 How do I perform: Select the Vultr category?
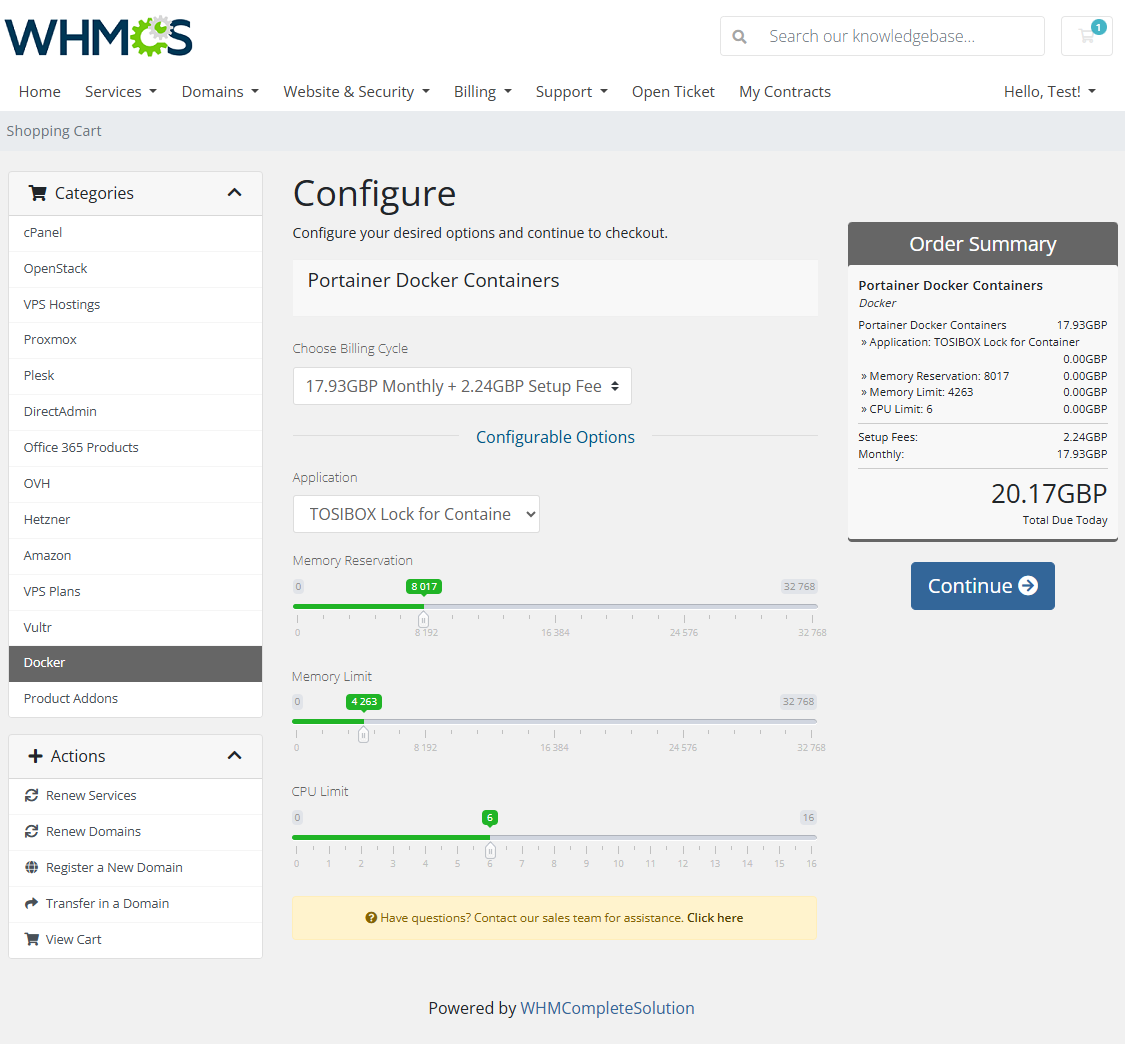pos(136,627)
